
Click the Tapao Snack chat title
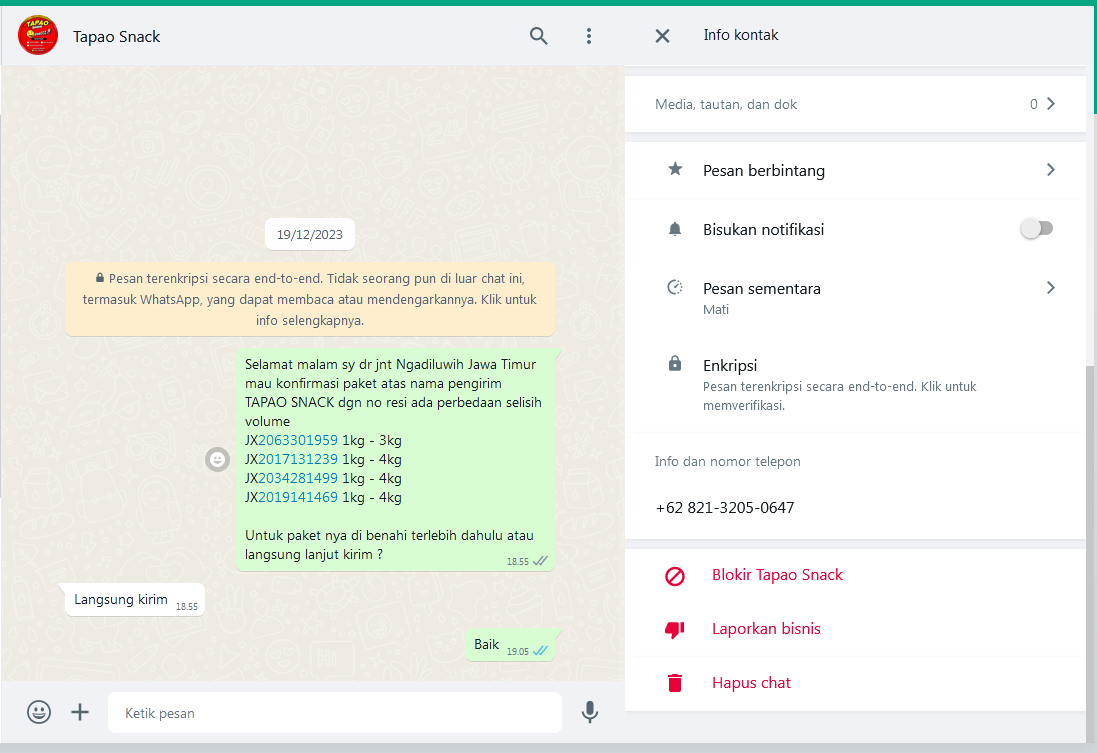[x=116, y=36]
